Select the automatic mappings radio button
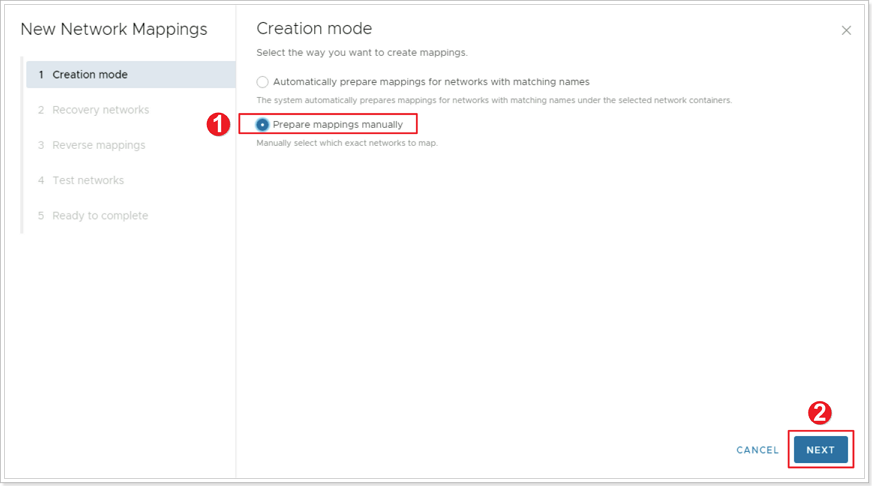This screenshot has height=486, width=872. point(262,82)
